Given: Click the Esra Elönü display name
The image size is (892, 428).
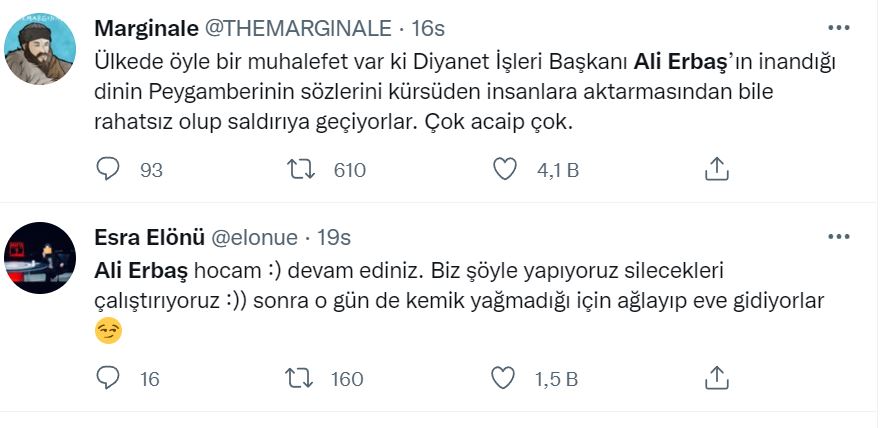Looking at the screenshot, I should click(x=149, y=237).
